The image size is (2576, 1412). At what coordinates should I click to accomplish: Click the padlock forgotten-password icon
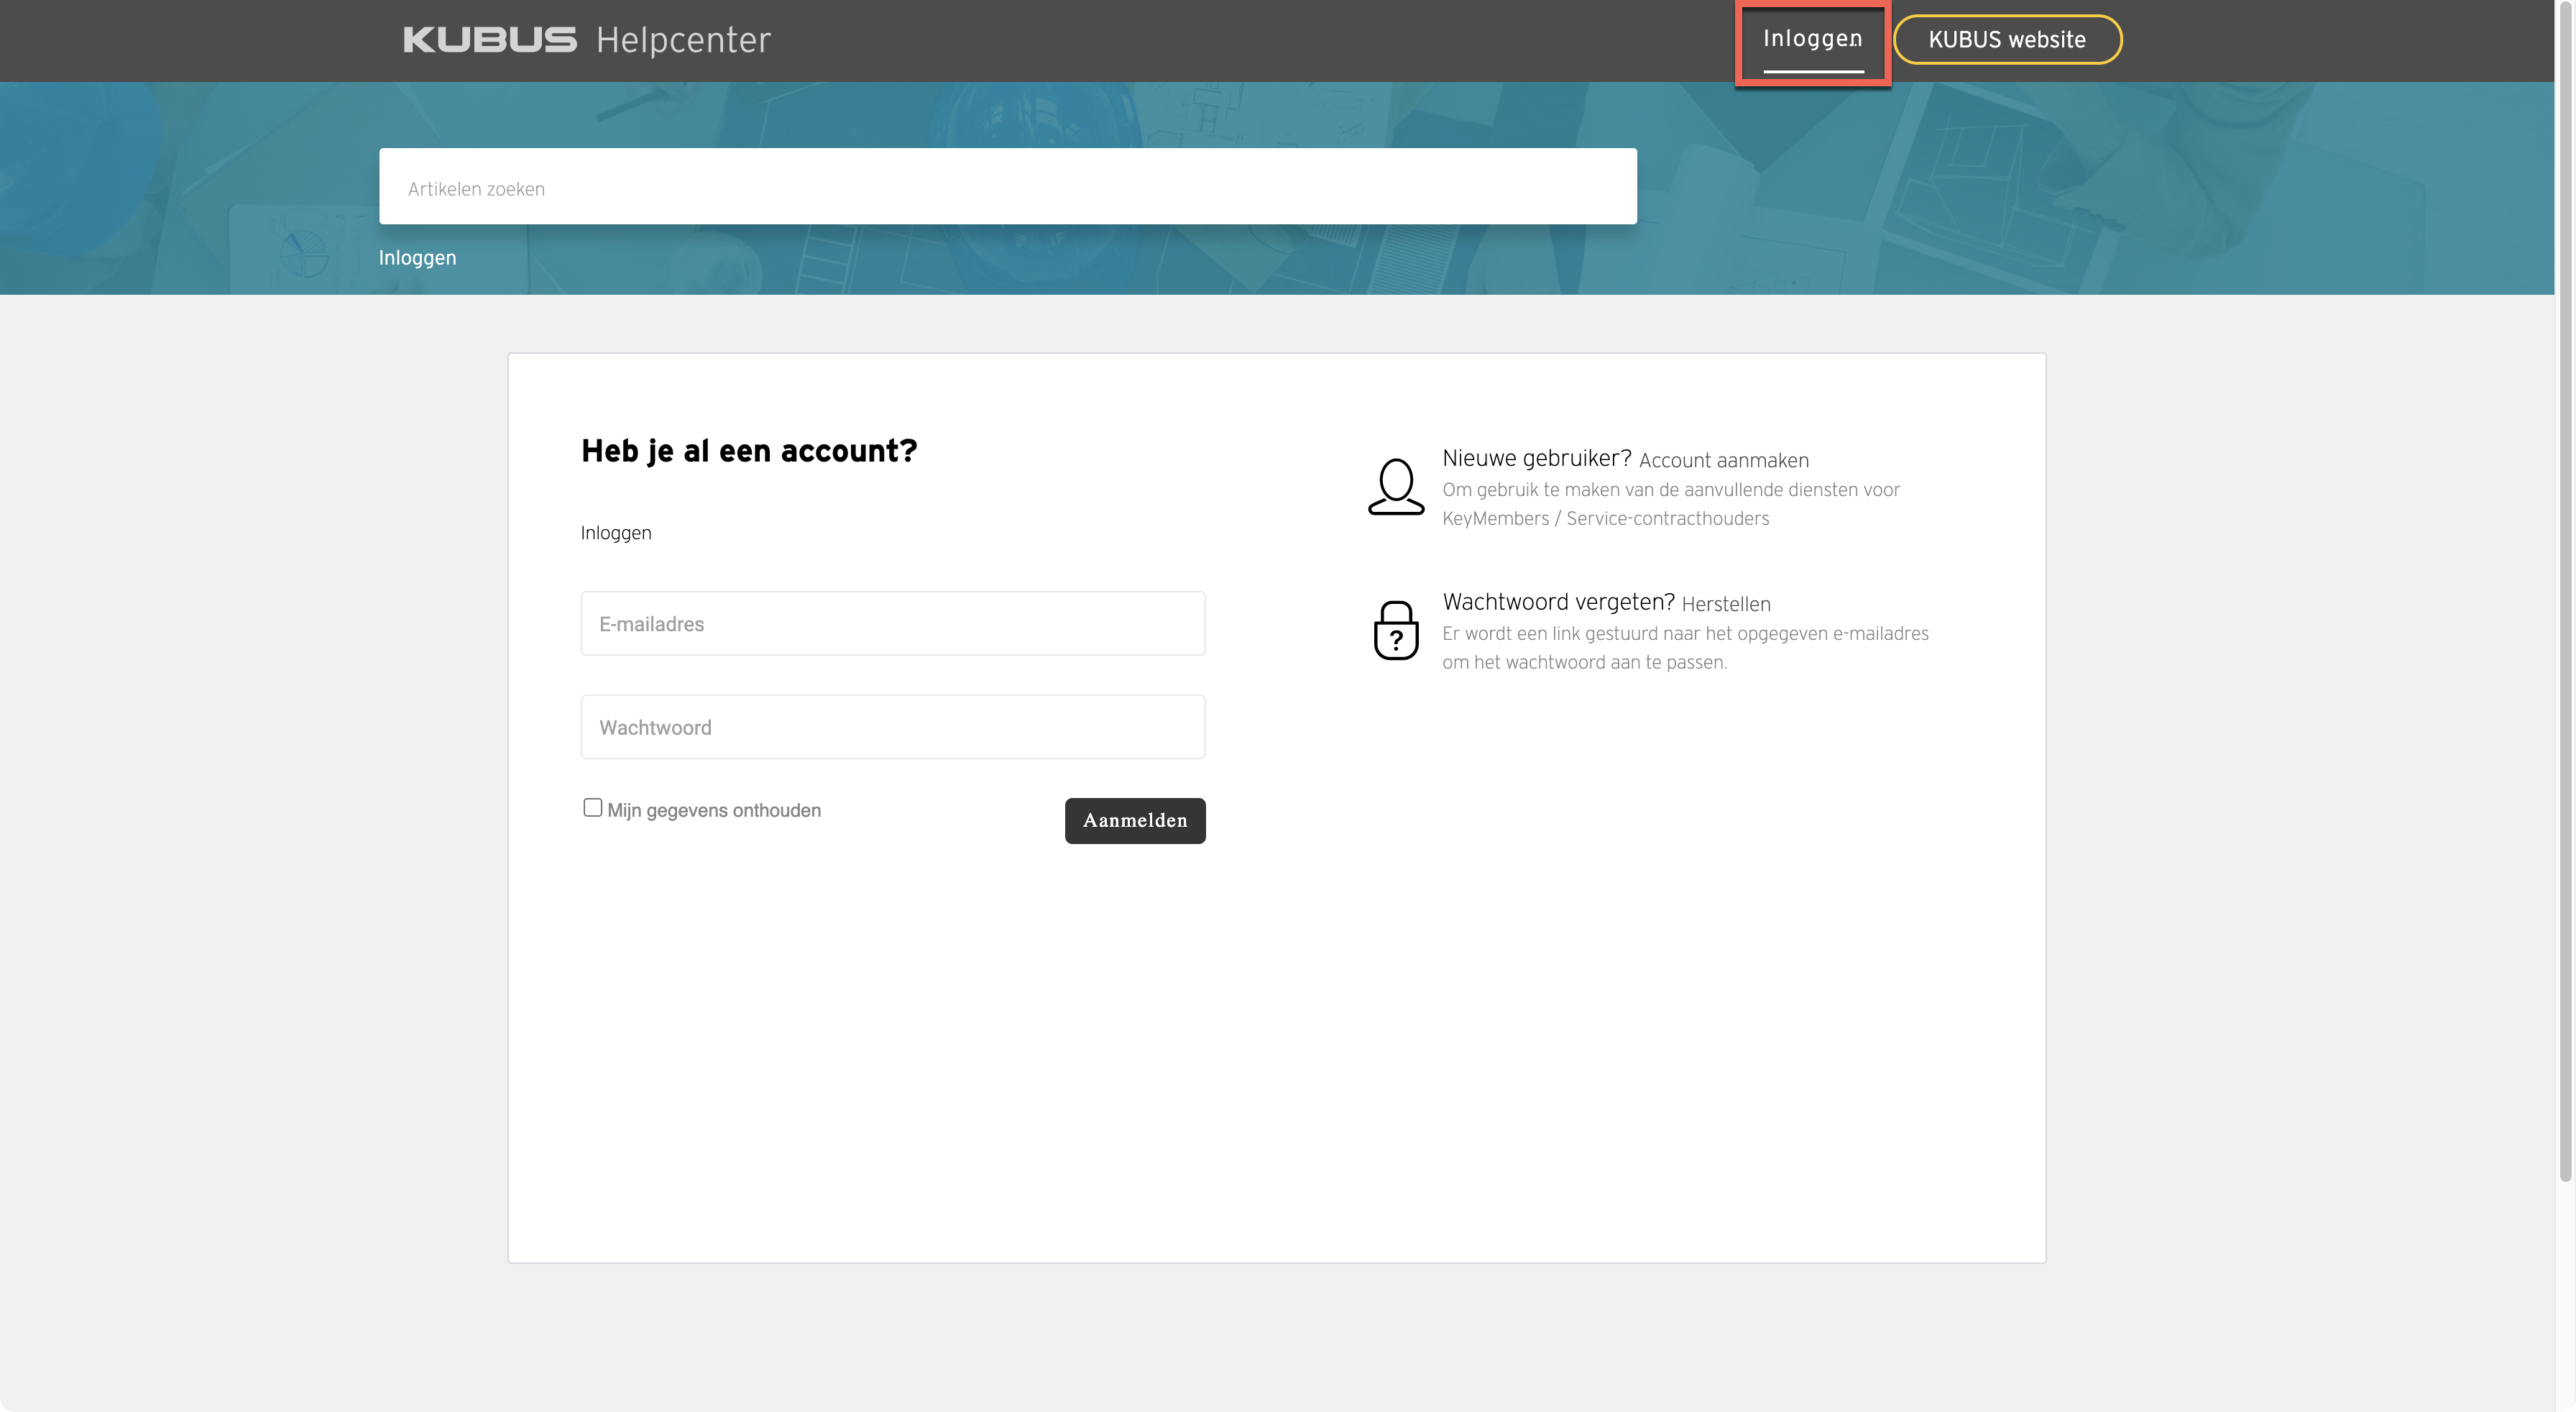point(1396,630)
